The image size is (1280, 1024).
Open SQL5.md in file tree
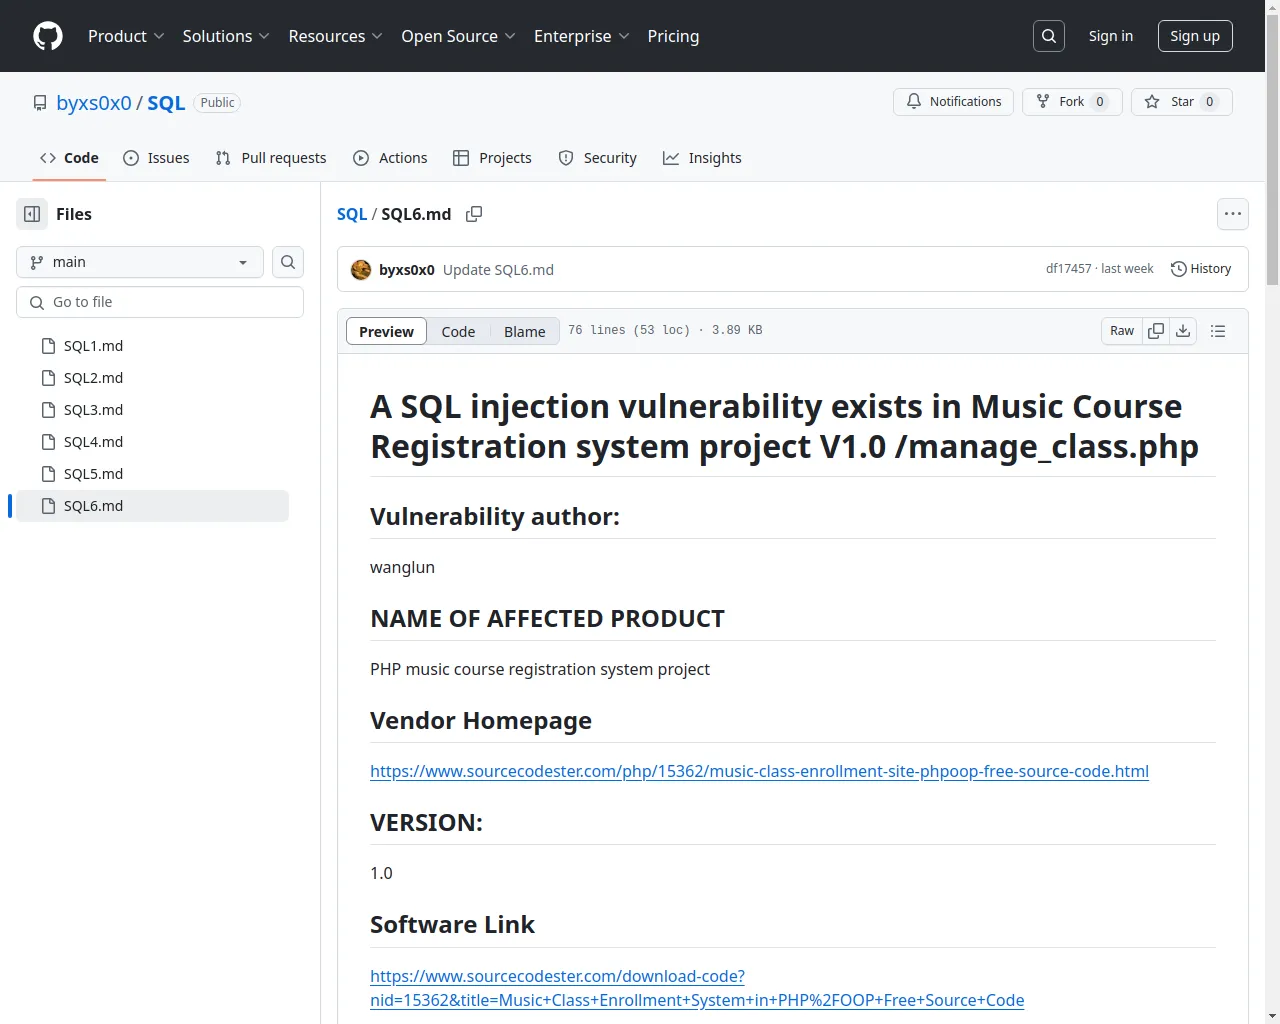point(152,474)
